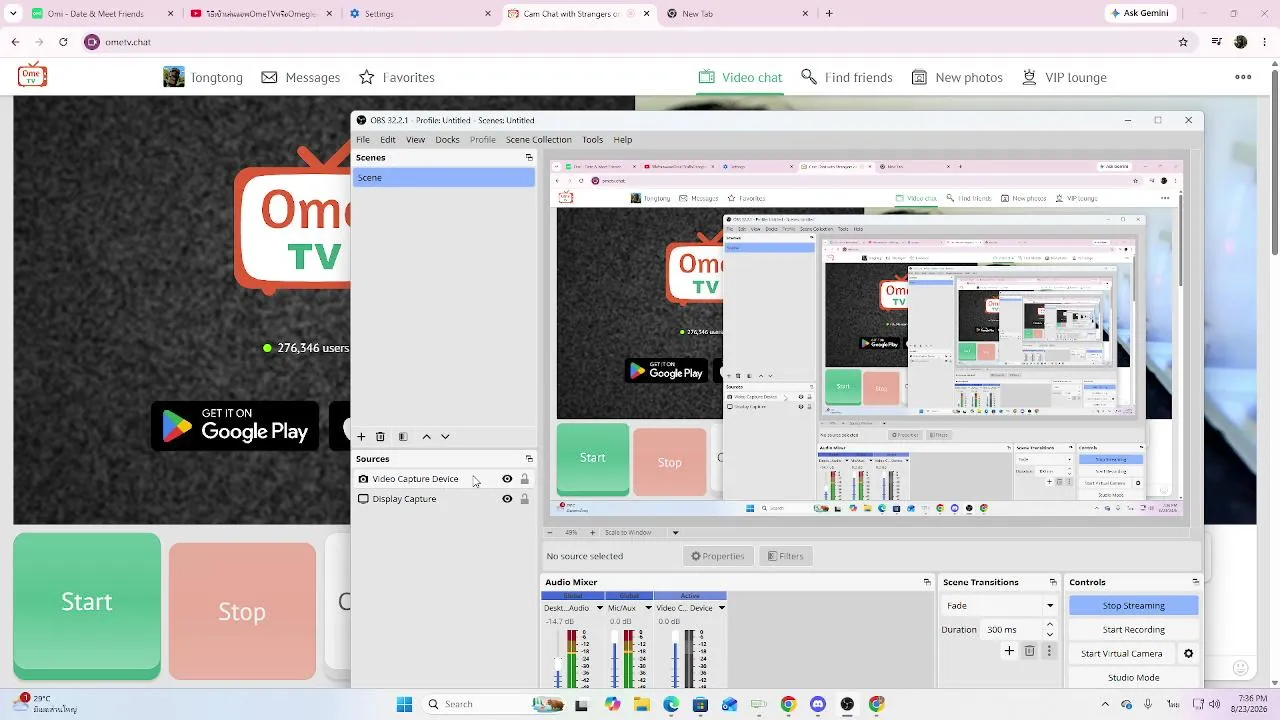This screenshot has height=720, width=1280.
Task: Click Stop Streaming in OBS Controls
Action: tap(1133, 606)
